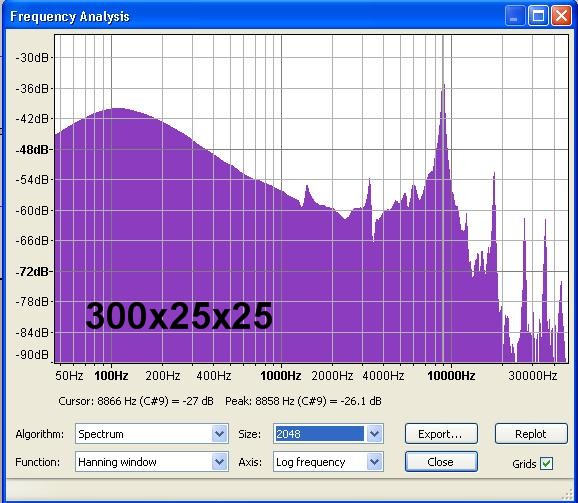Click the tallest spectrum peak near 8858 Hz
578x503 pixels.
coord(443,87)
